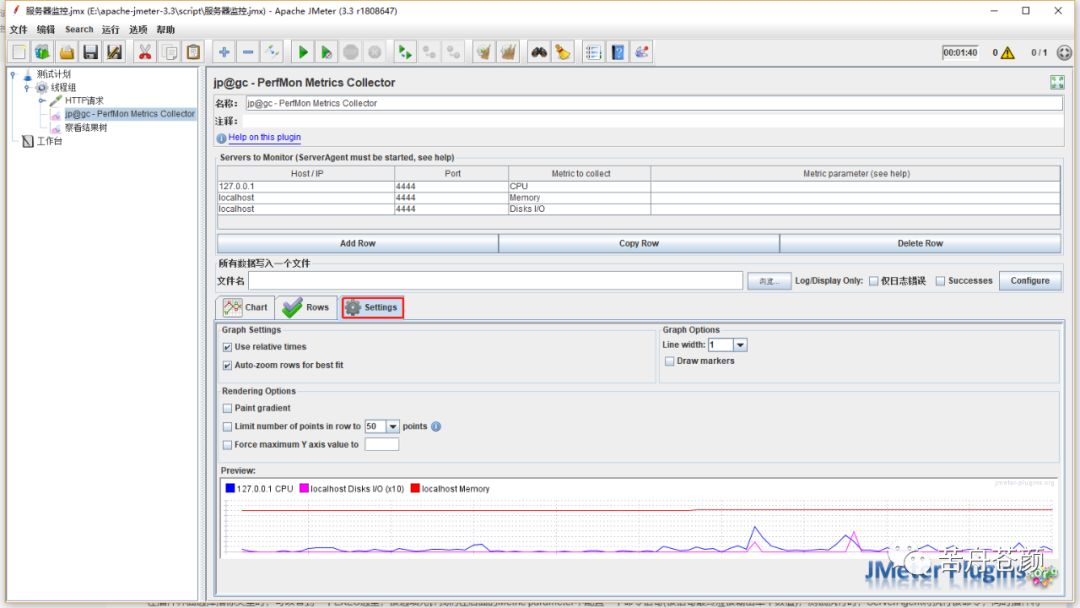1080x608 pixels.
Task: Open the Line width dropdown
Action: coord(740,345)
